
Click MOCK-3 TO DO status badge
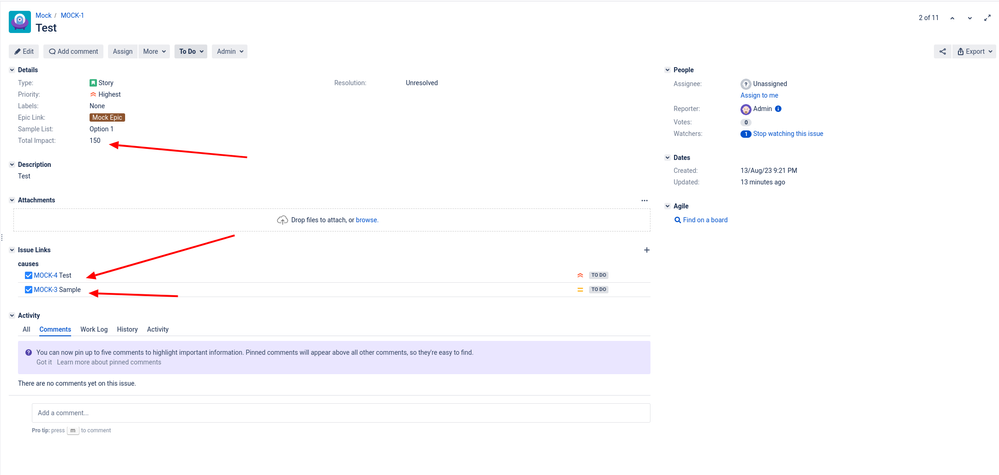pyautogui.click(x=598, y=290)
